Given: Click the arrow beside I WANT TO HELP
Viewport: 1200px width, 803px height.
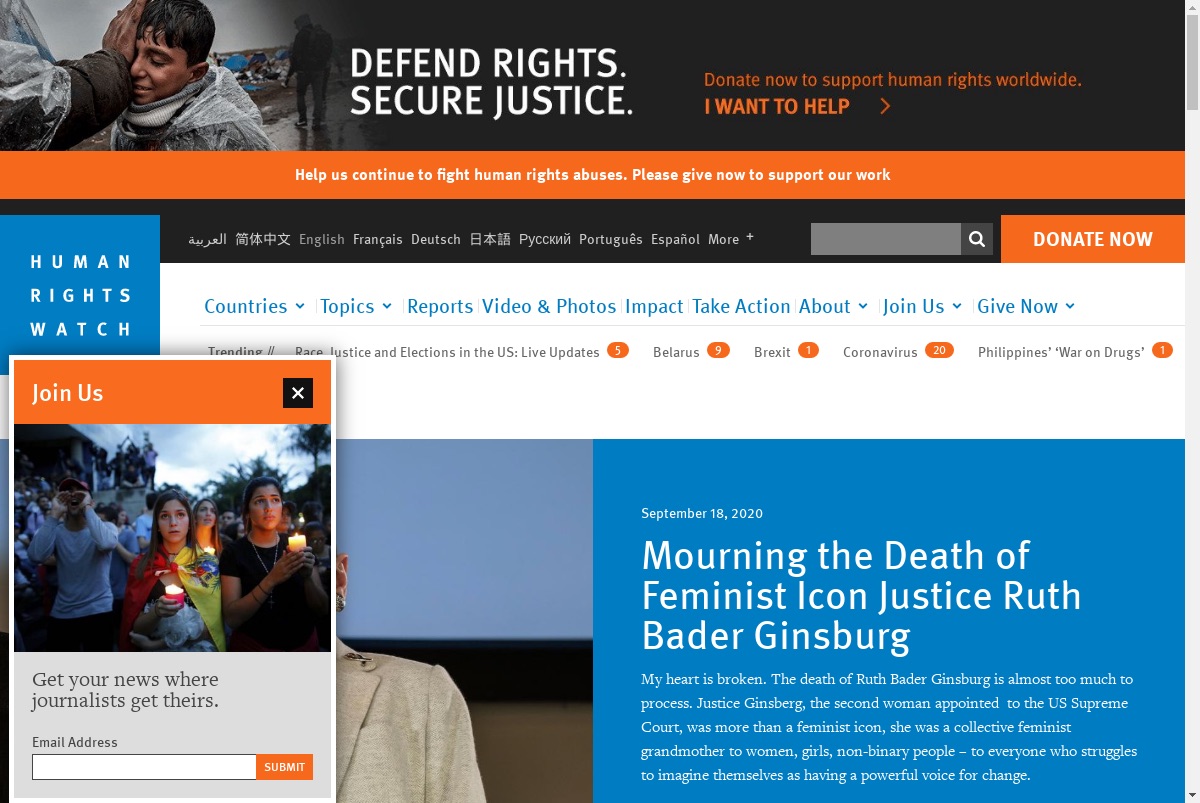Looking at the screenshot, I should tap(885, 106).
